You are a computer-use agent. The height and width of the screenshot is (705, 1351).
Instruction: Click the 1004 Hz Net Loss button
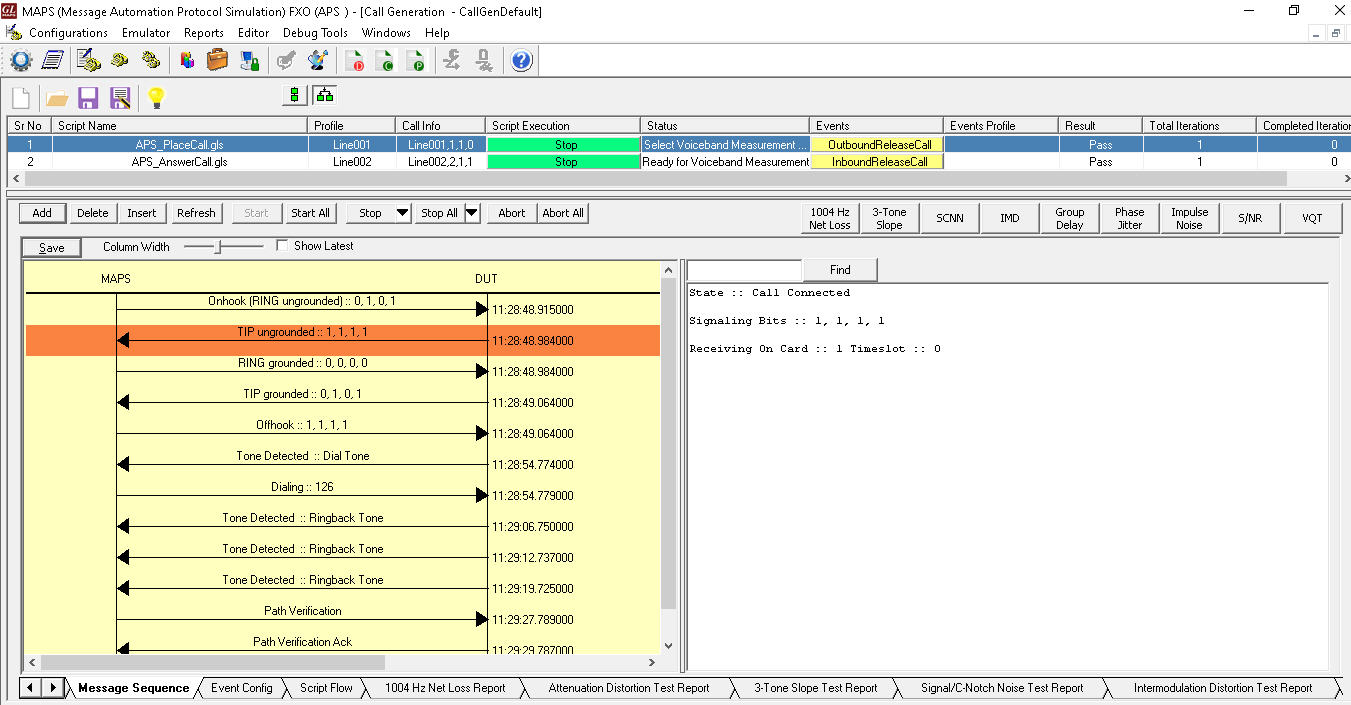pyautogui.click(x=828, y=218)
